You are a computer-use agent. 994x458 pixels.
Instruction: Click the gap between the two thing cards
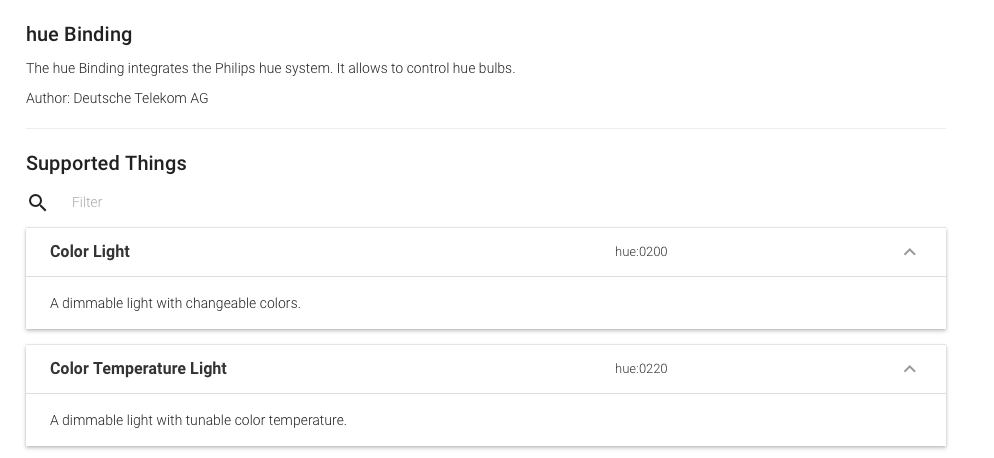click(x=486, y=337)
